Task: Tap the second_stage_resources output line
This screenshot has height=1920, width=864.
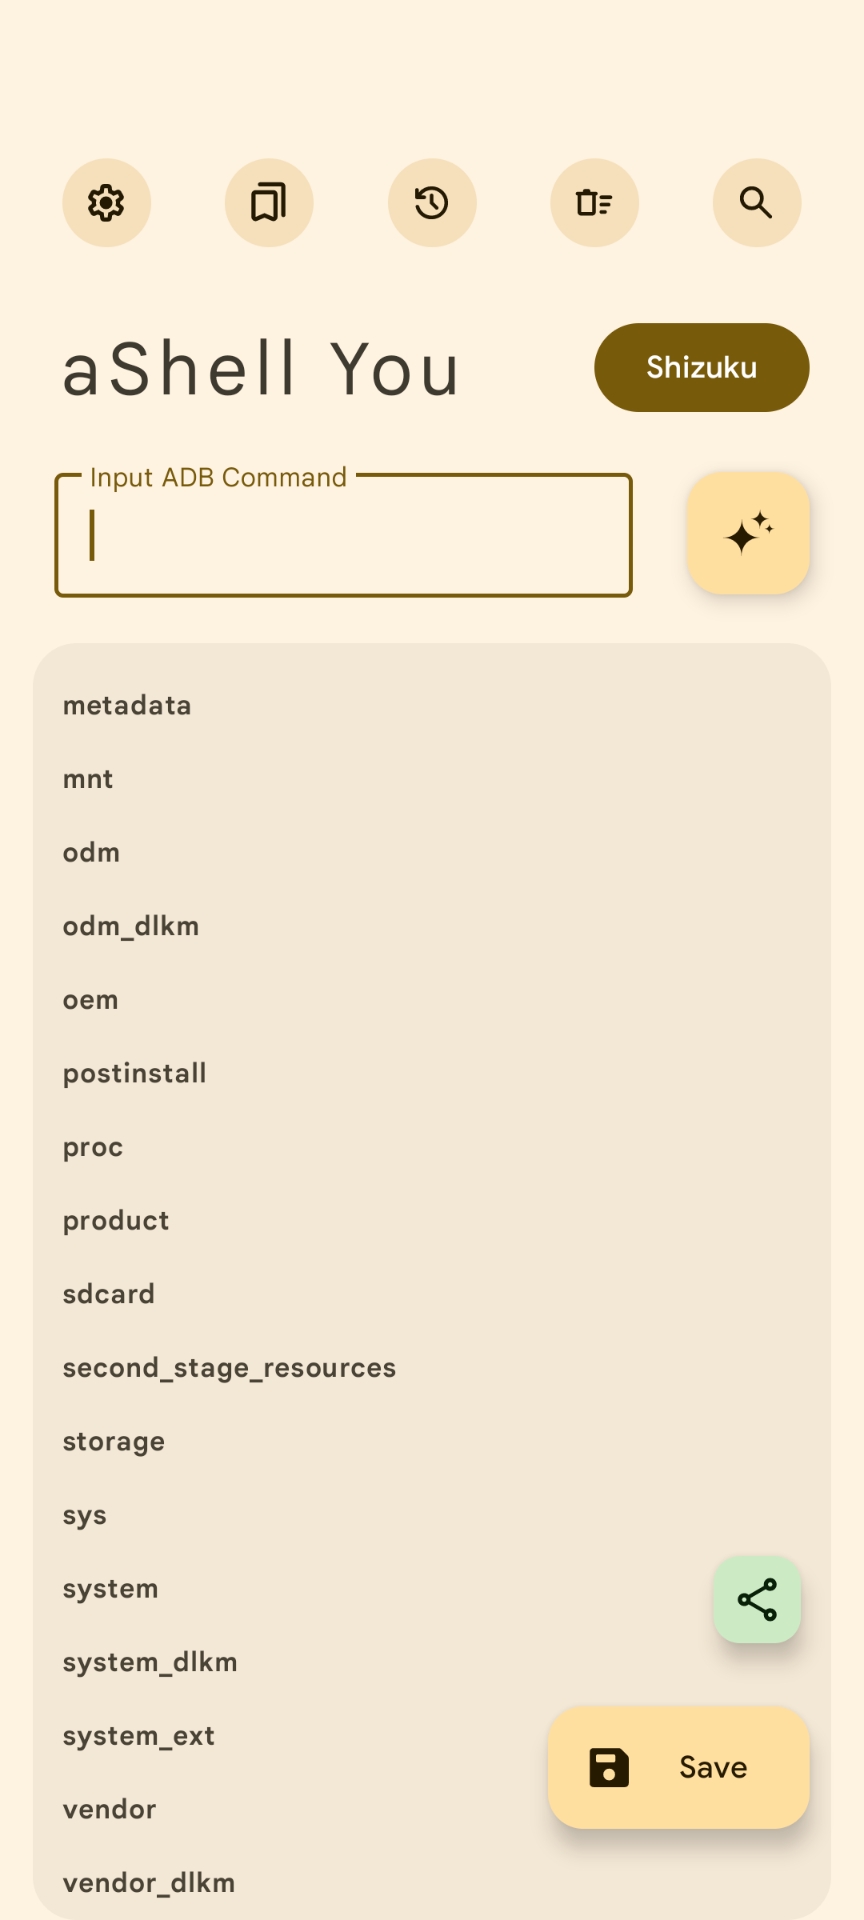Action: click(x=229, y=1368)
